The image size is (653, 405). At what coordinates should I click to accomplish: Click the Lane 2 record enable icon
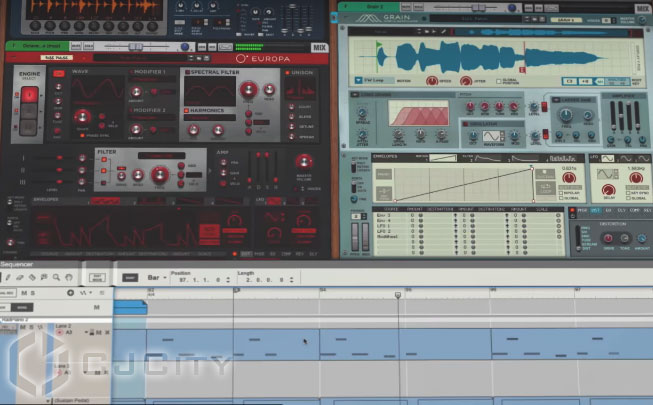[60, 332]
